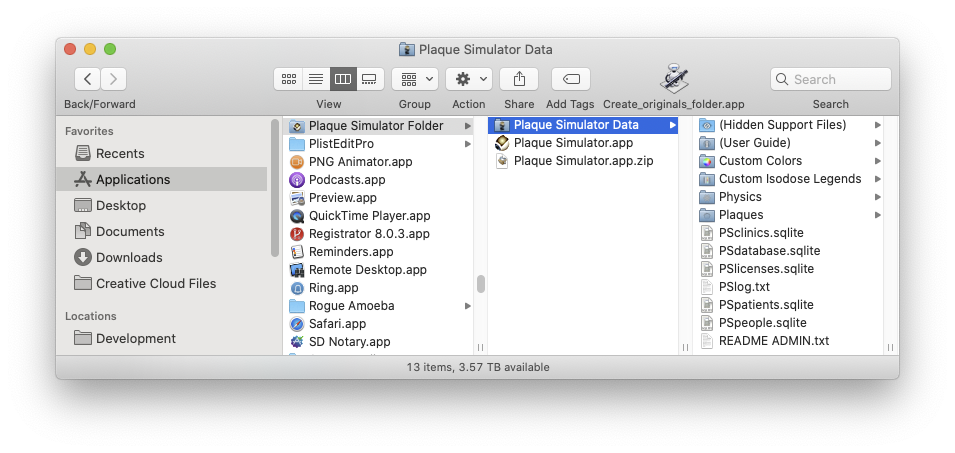Expand the Custom Colors folder arrow
Screen dimensions: 955x453
coord(878,161)
